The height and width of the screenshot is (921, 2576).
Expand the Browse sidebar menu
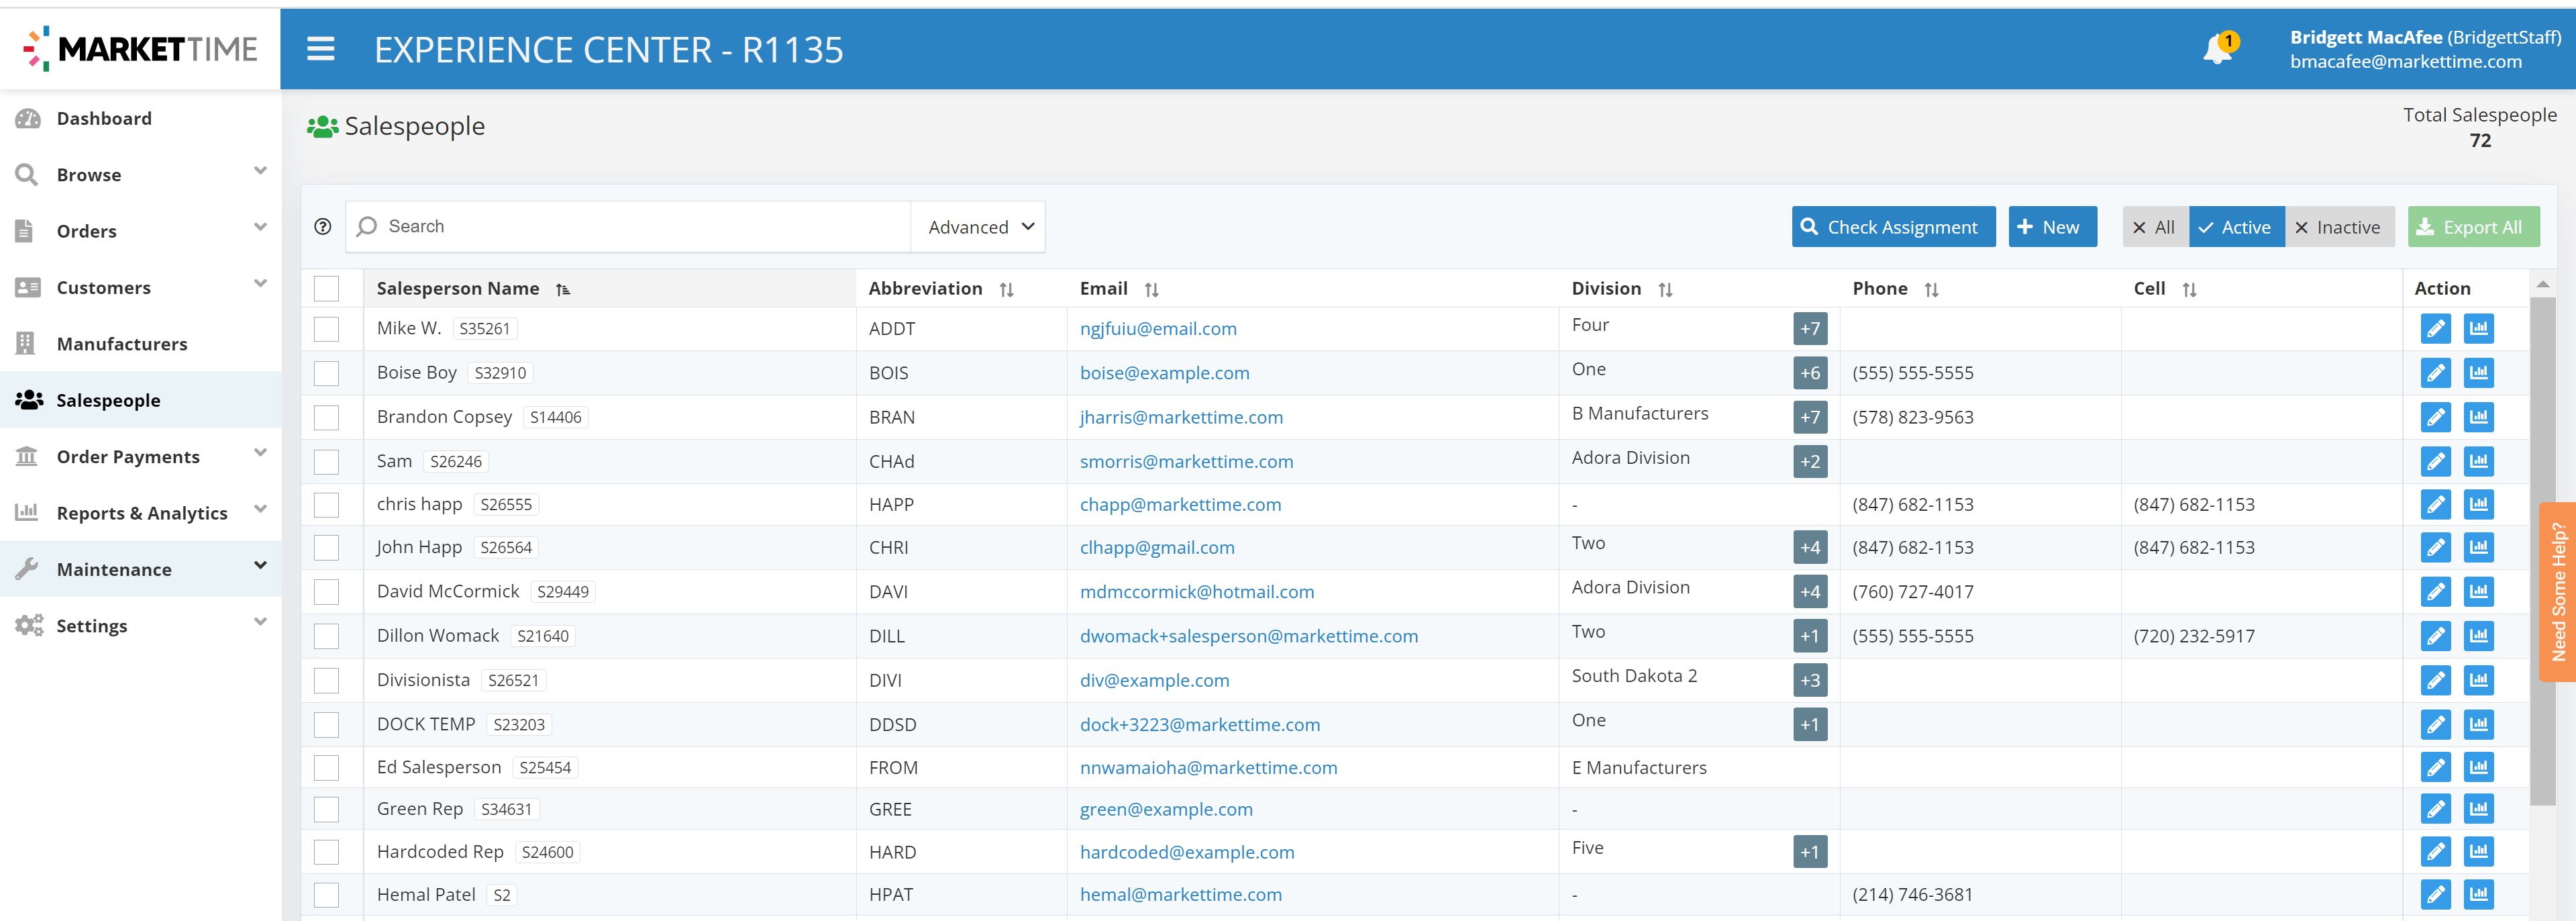[260, 171]
